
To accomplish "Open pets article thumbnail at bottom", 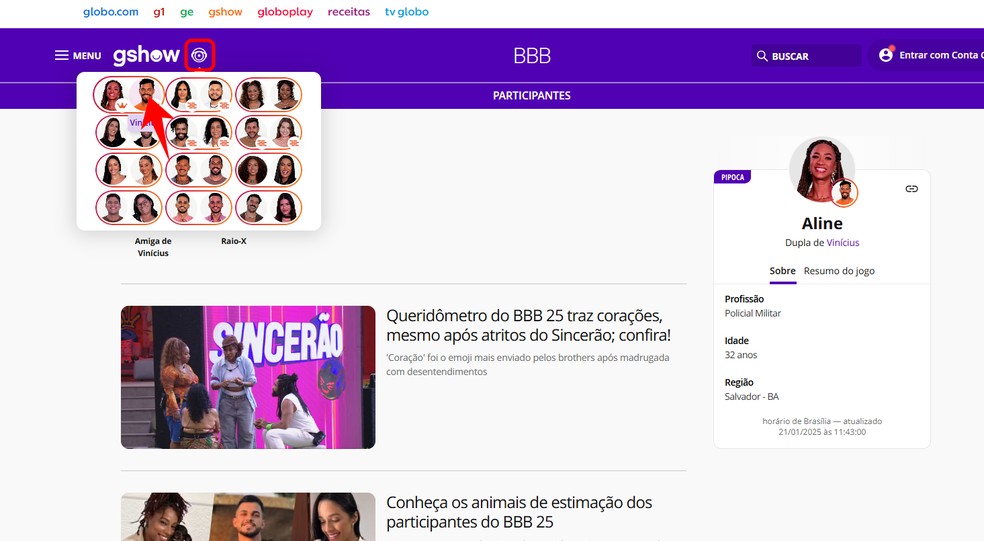I will coord(248,517).
